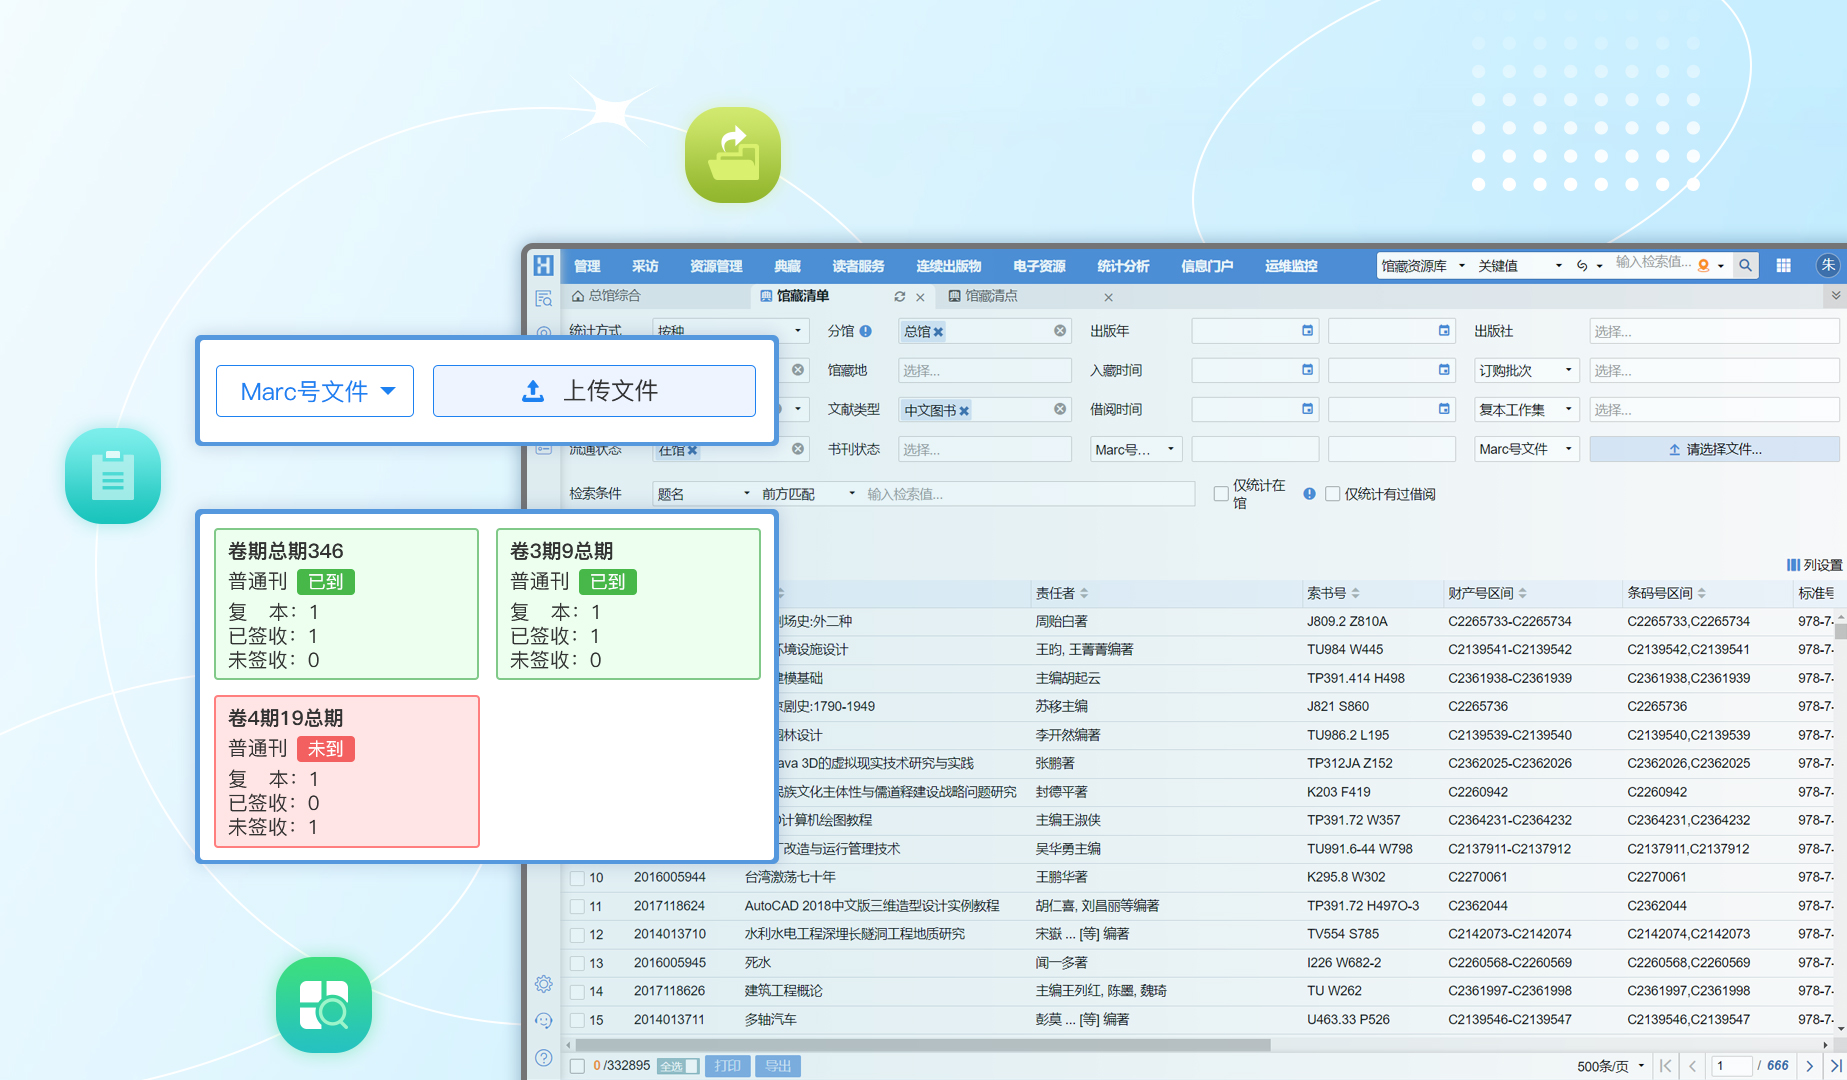Viewport: 1847px width, 1080px height.
Task: Go to next page arrow
Action: coord(1809,1066)
